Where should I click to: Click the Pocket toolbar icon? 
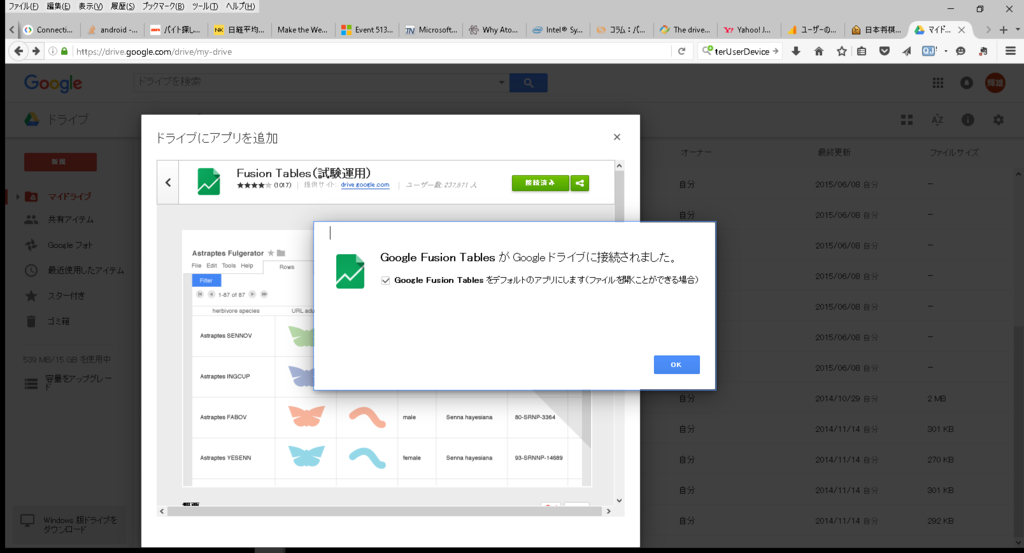(884, 51)
